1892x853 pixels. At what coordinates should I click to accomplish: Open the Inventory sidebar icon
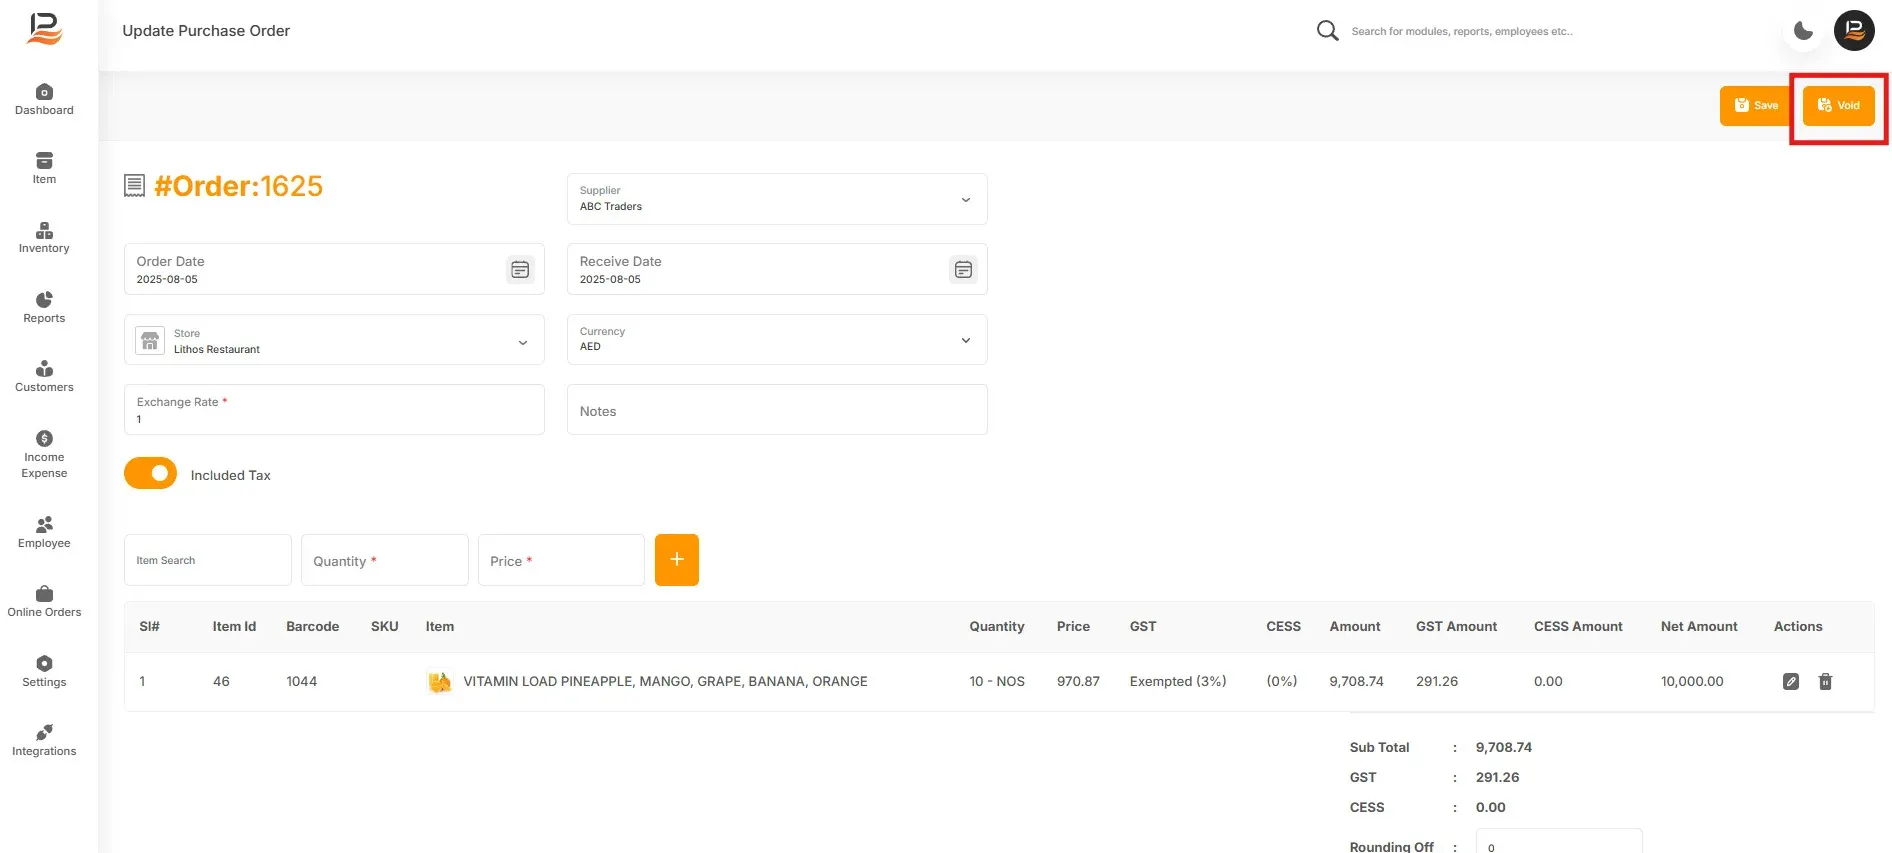pyautogui.click(x=44, y=230)
